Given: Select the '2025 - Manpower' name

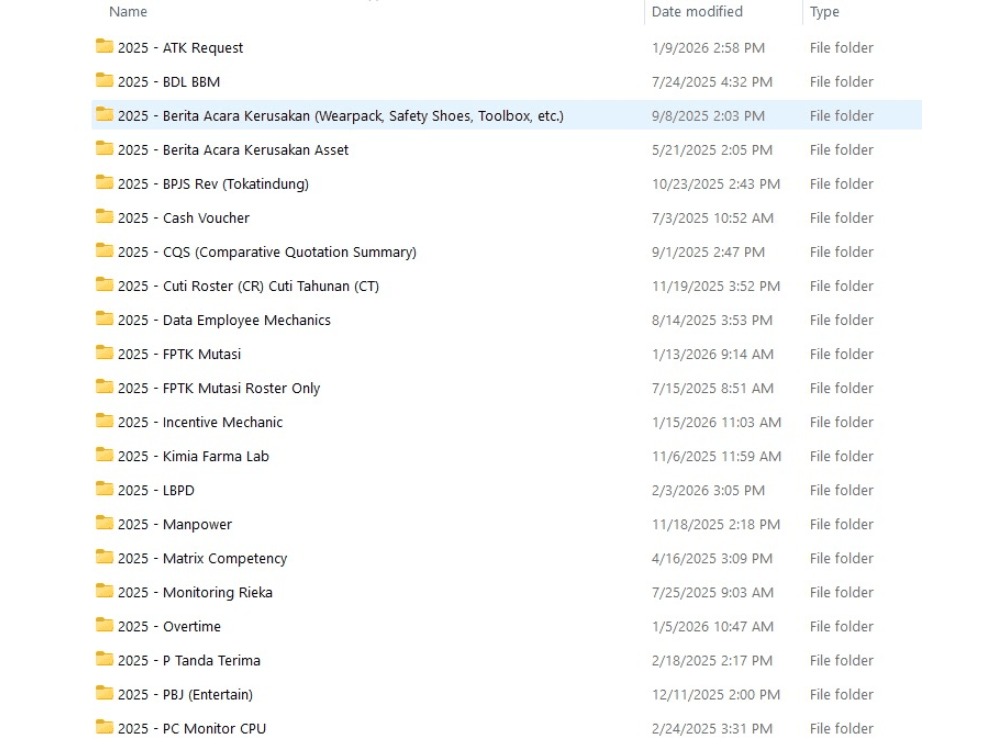Looking at the screenshot, I should (x=175, y=524).
